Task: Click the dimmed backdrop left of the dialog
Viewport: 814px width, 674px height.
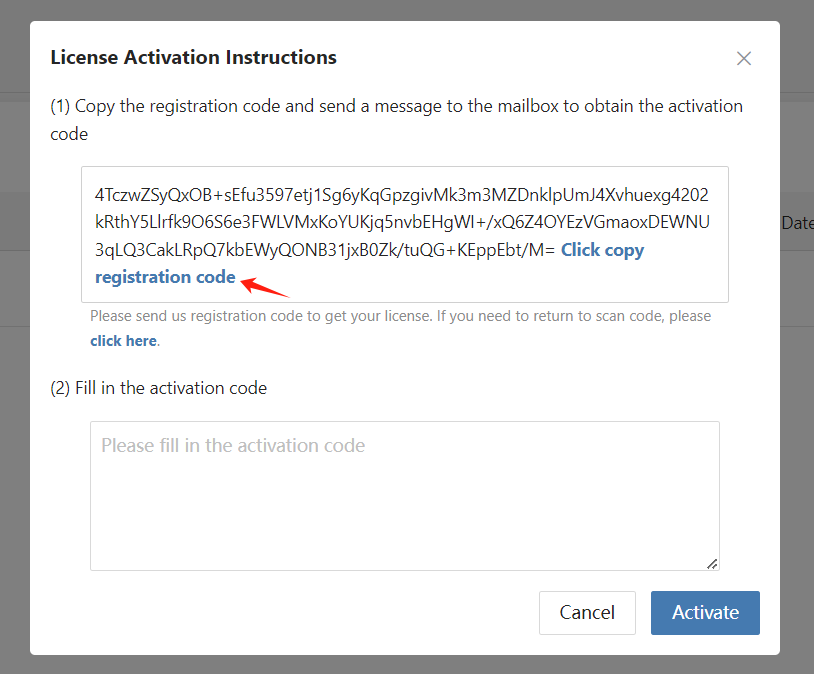Action: pos(14,400)
